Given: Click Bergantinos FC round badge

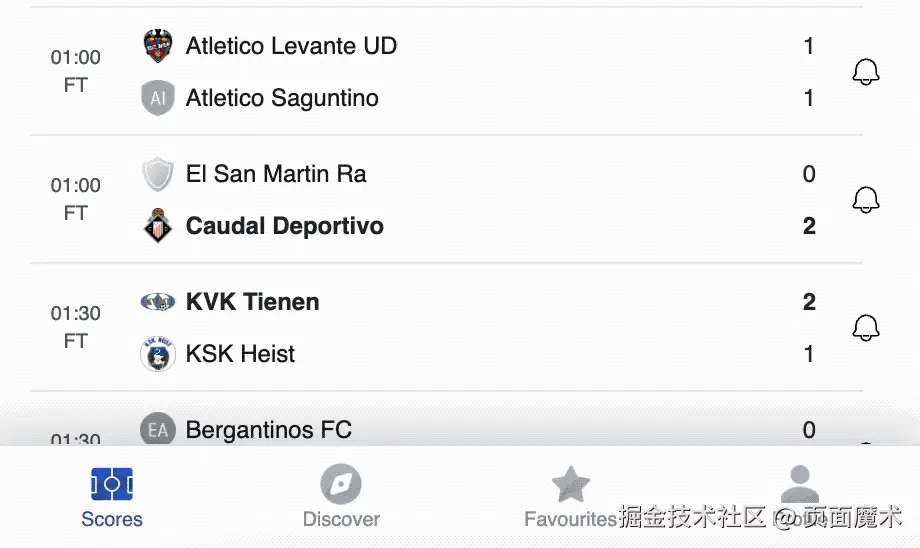Looking at the screenshot, I should (158, 430).
